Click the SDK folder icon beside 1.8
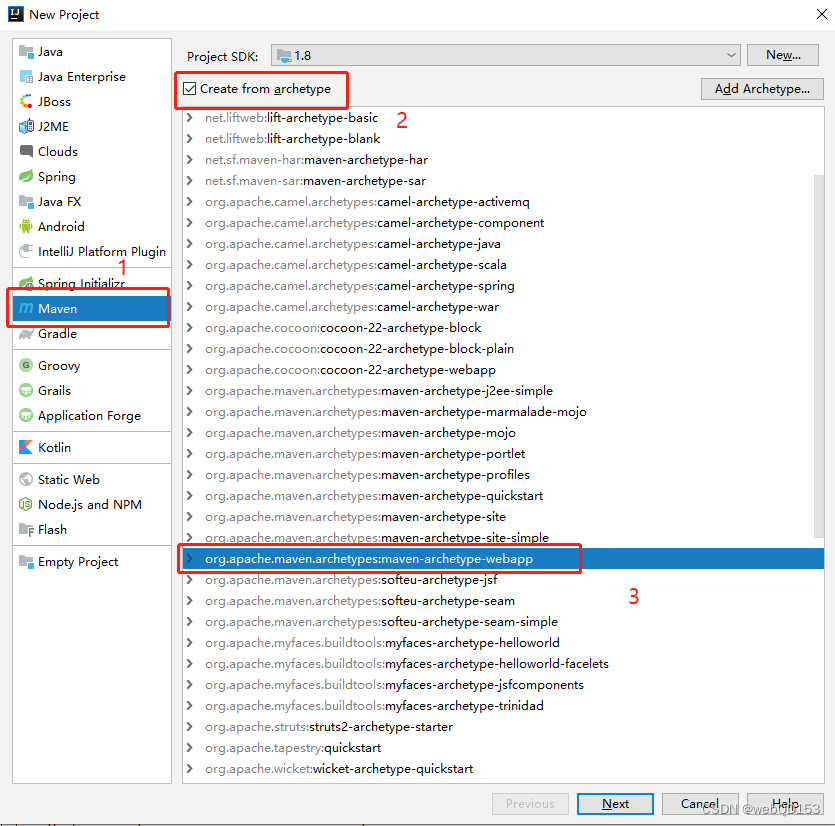 pos(284,55)
